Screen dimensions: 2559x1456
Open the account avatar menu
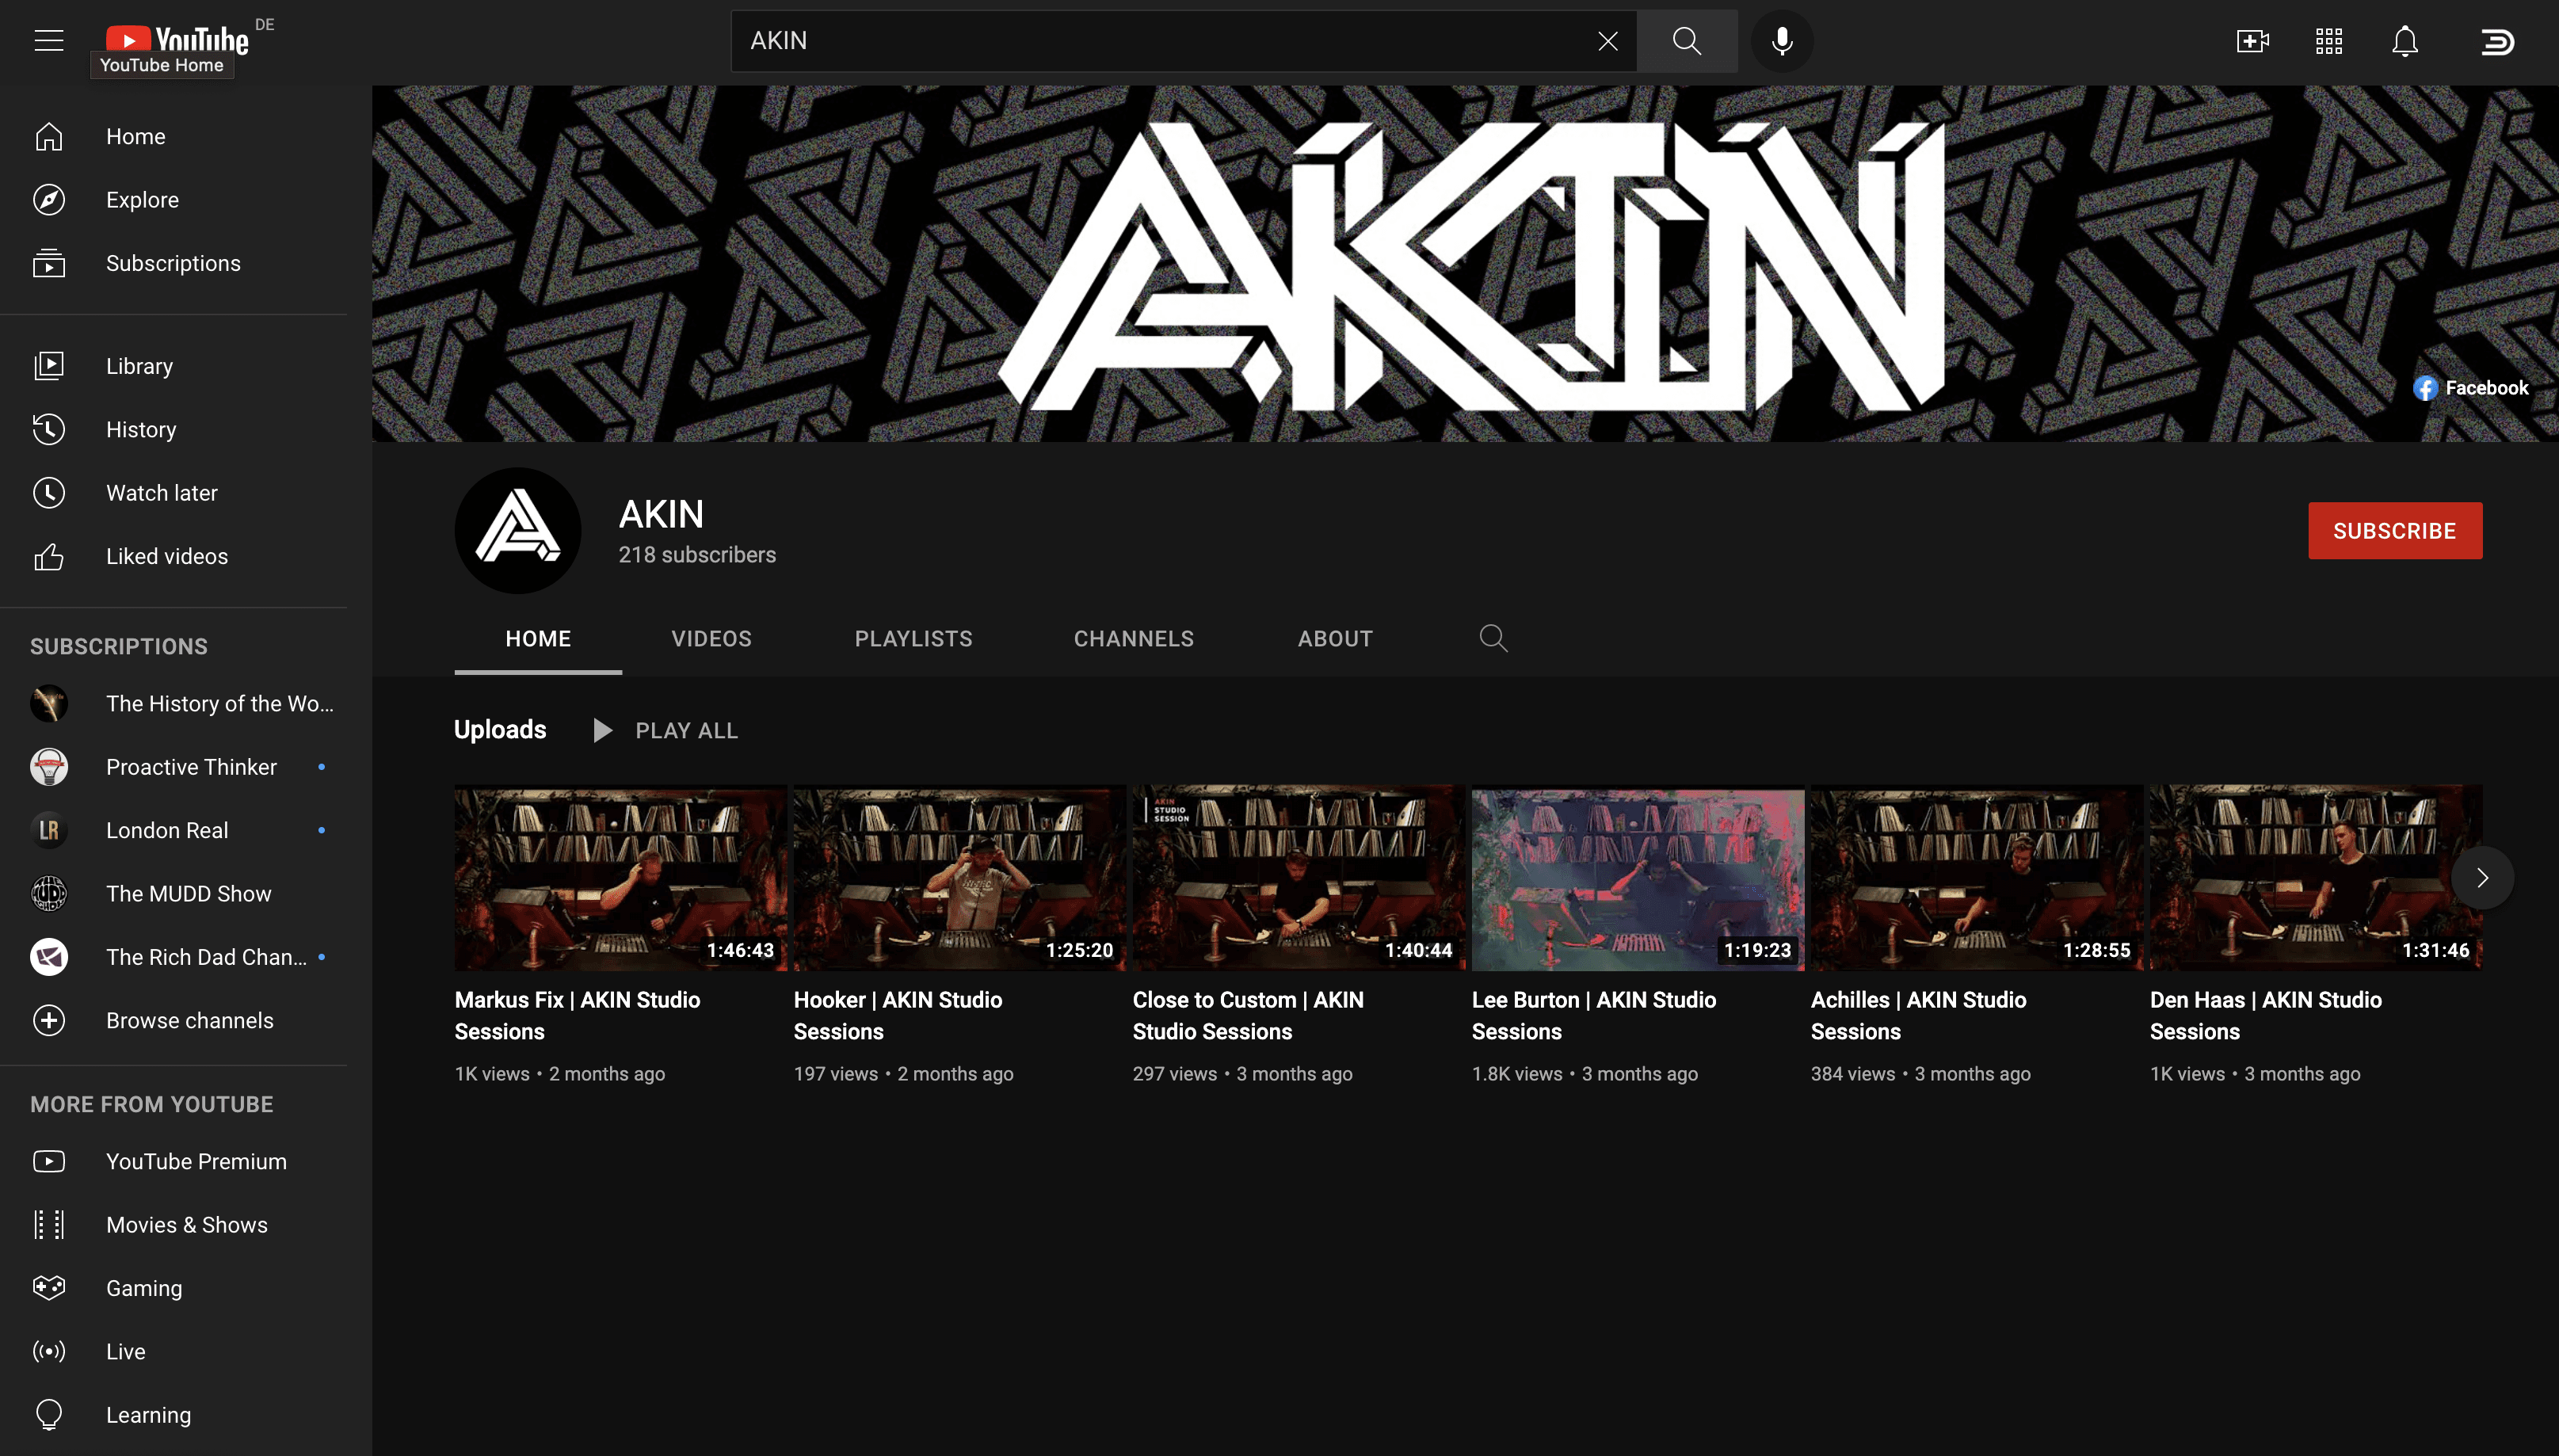[x=2496, y=41]
